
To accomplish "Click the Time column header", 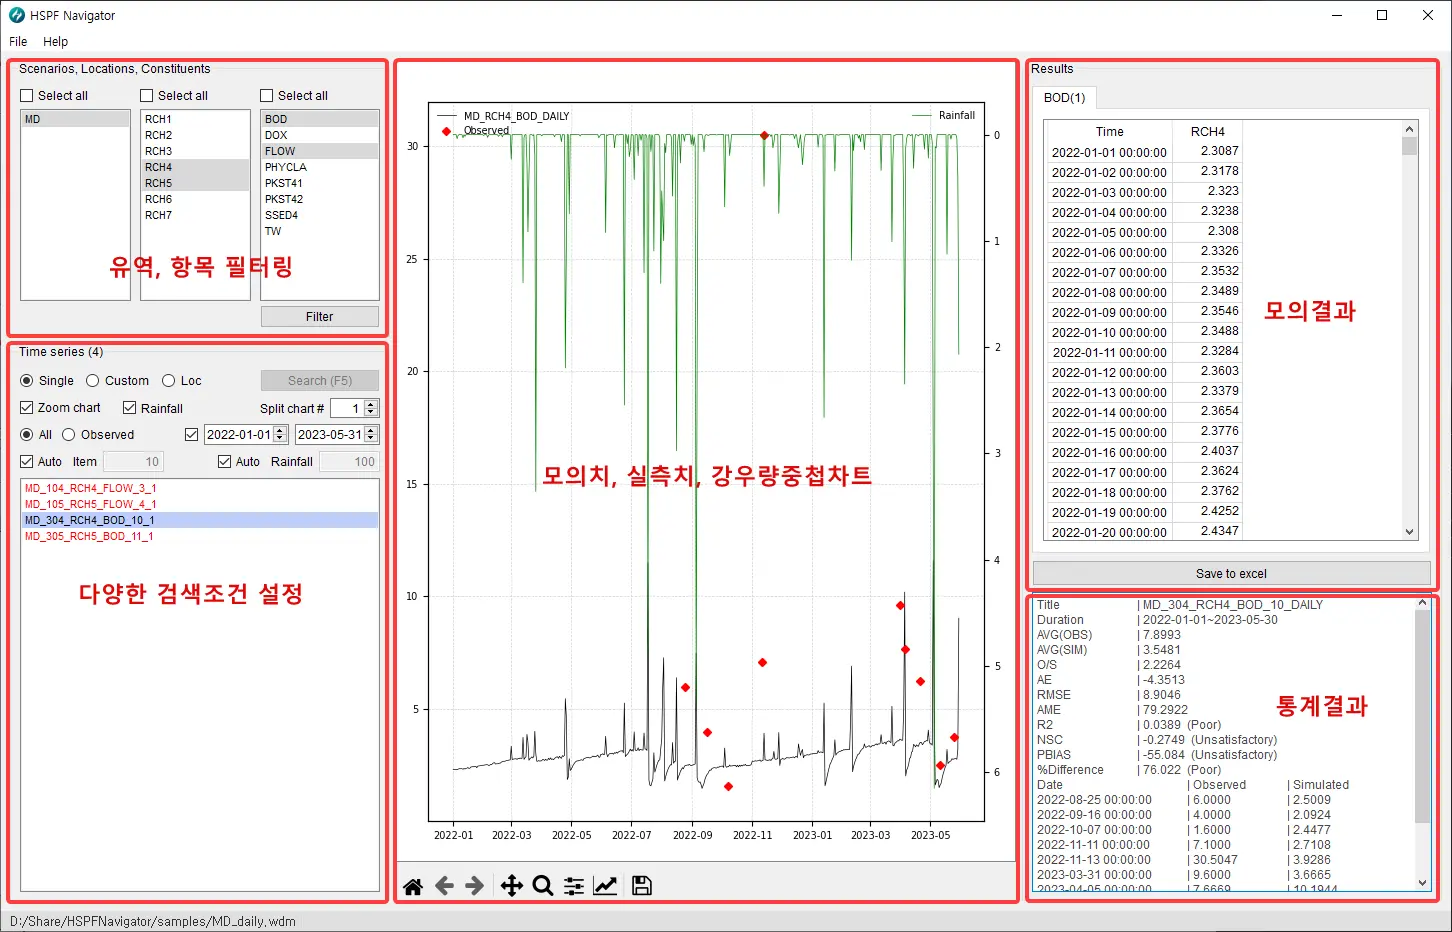I will (1109, 132).
